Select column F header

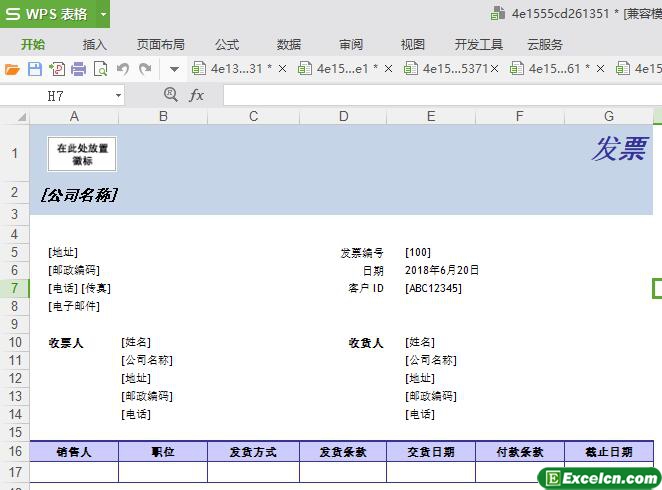pos(520,116)
